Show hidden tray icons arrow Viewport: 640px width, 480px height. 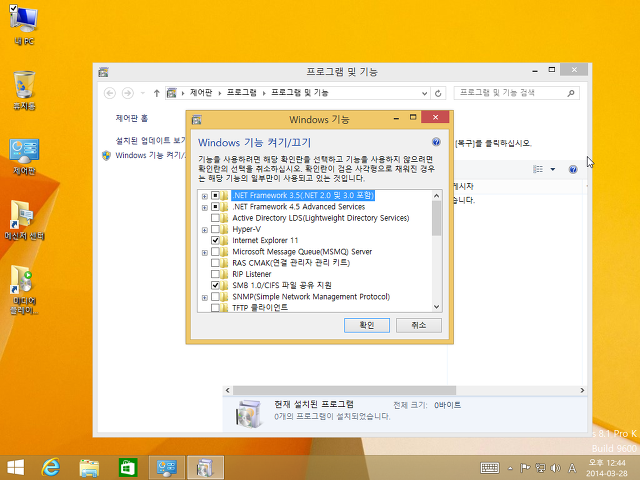[x=510, y=468]
